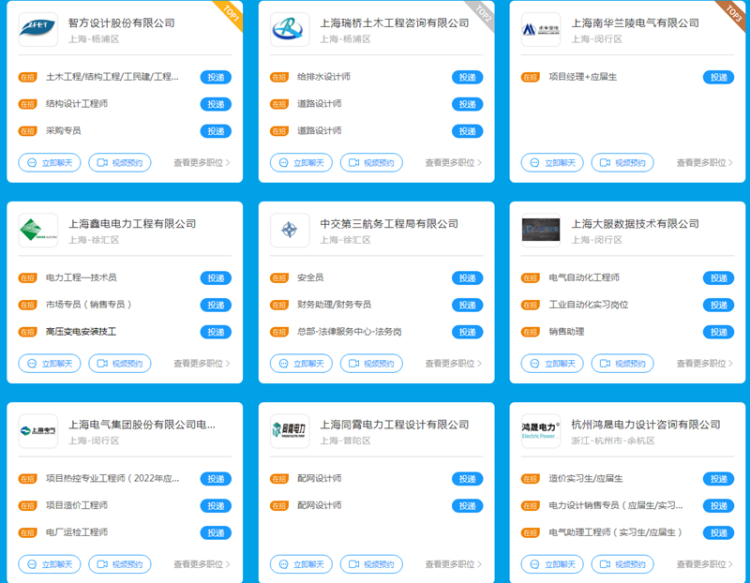The width and height of the screenshot is (750, 583).
Task: Click 上海南华兰陵电气 company logo
Action: pyautogui.click(x=541, y=30)
